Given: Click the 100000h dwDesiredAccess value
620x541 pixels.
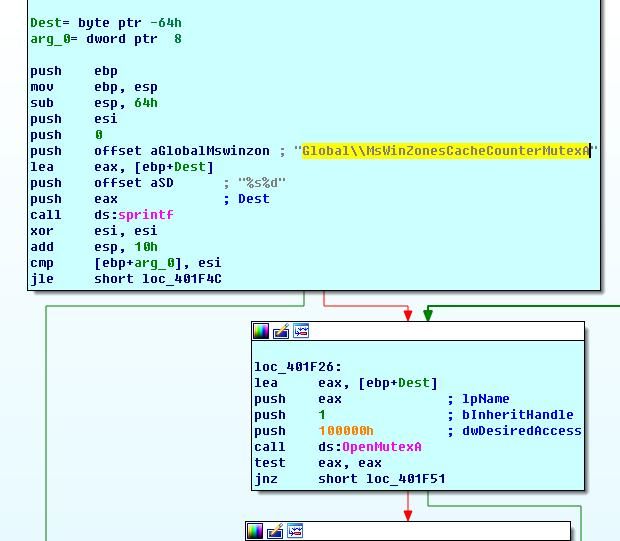Looking at the screenshot, I should pyautogui.click(x=346, y=431).
